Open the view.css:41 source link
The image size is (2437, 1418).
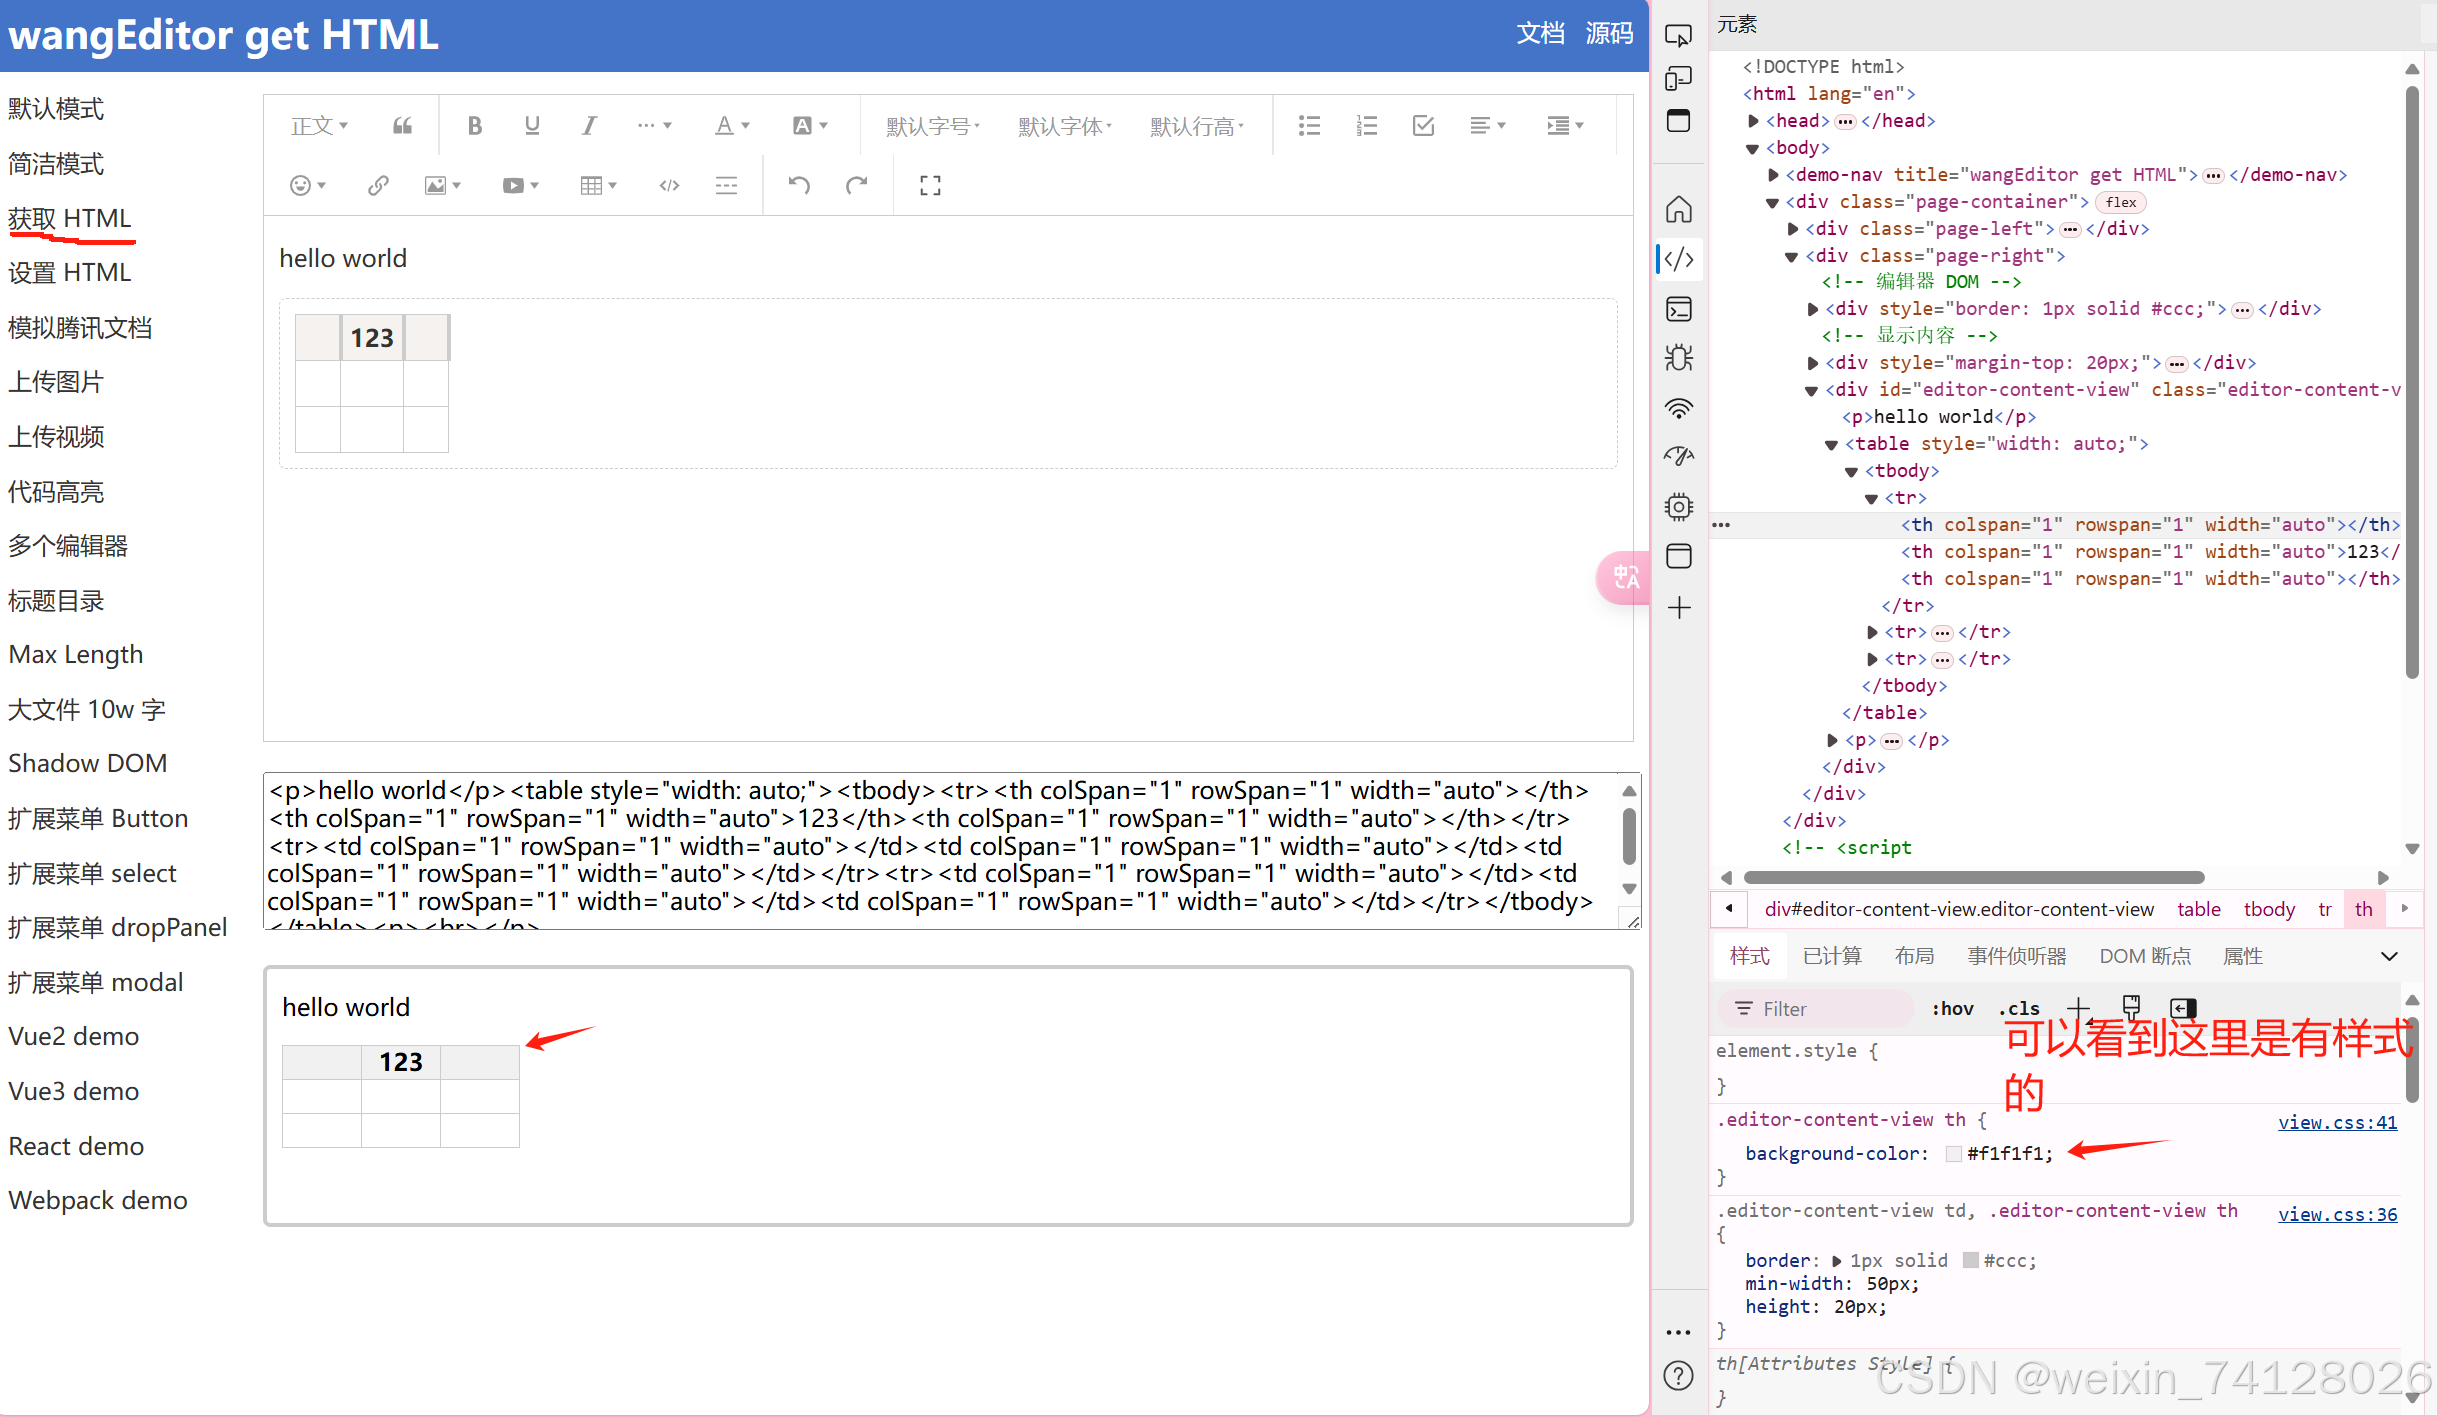click(x=2337, y=1122)
